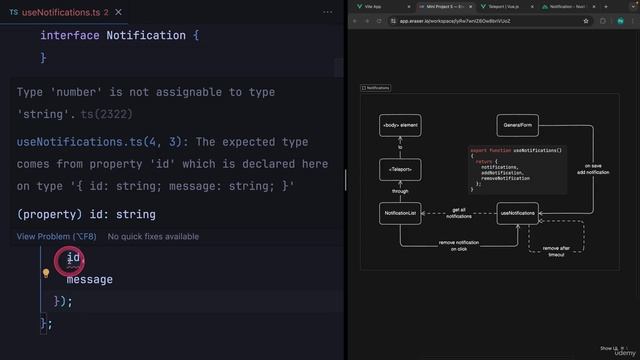
Task: Reload the eraser.io page
Action: point(379,21)
